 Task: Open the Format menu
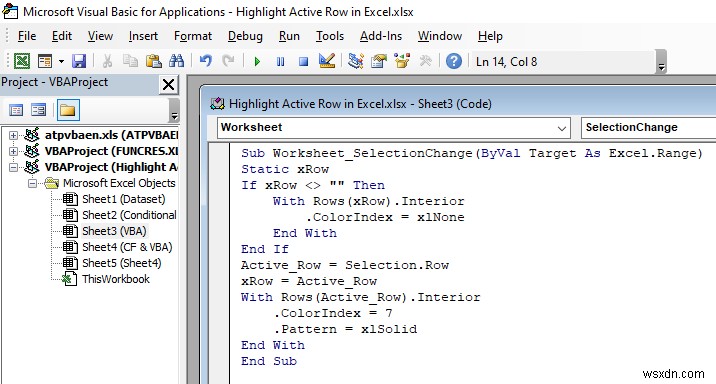pyautogui.click(x=193, y=36)
